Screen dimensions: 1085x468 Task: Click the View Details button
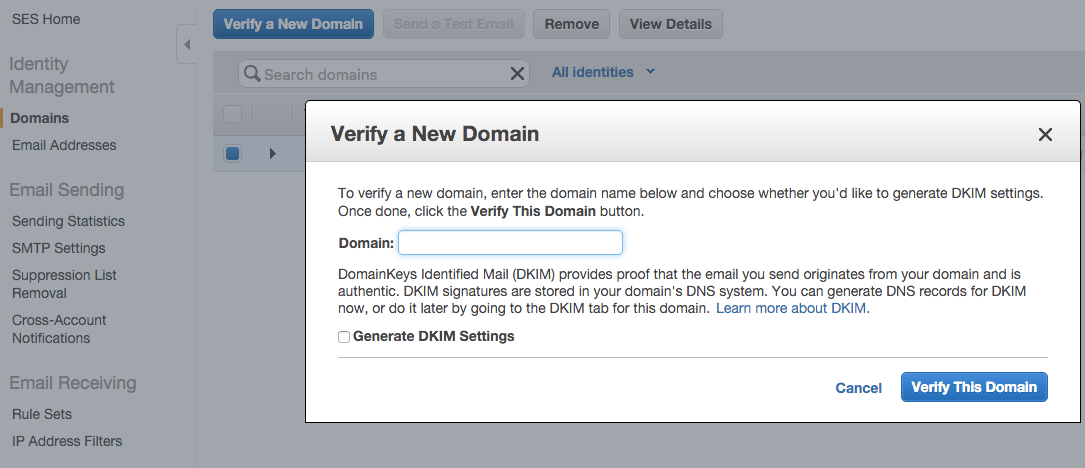click(671, 24)
